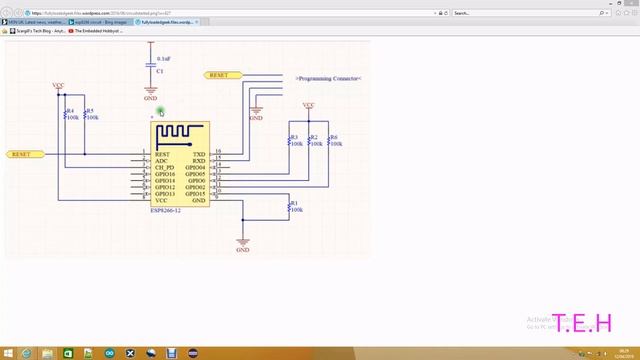Click the RESET label near Programming Connector
Screen dimensions: 640x360
click(223, 75)
